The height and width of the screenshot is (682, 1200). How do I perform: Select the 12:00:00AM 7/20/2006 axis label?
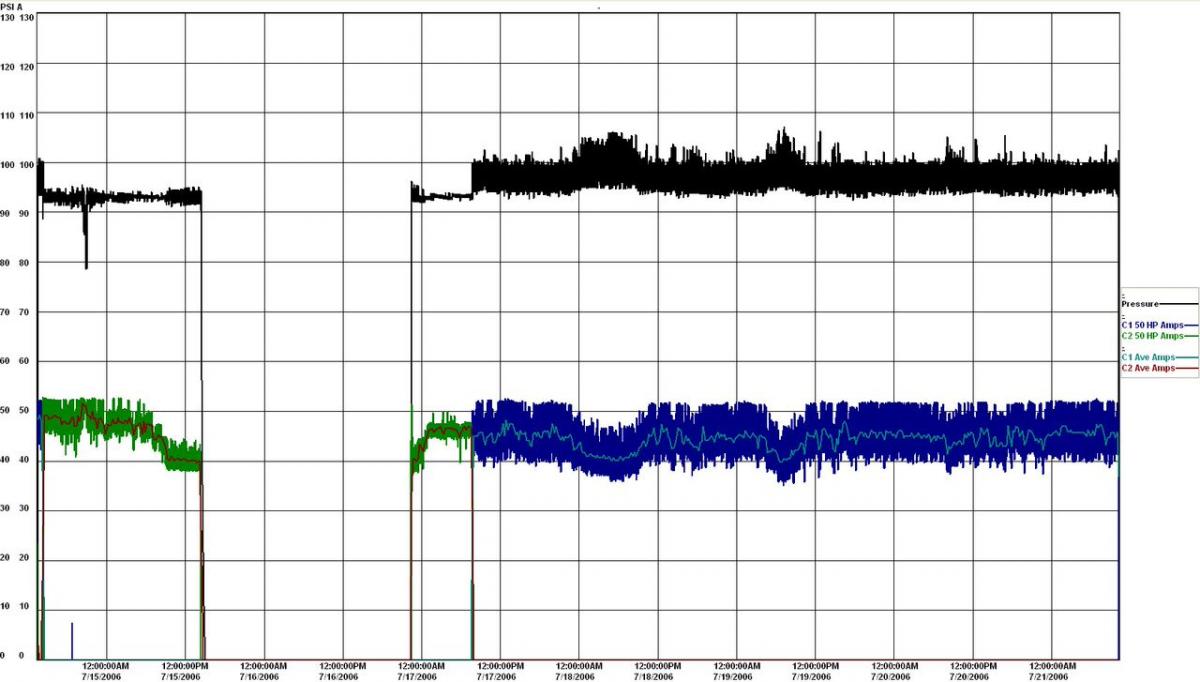[x=894, y=671]
